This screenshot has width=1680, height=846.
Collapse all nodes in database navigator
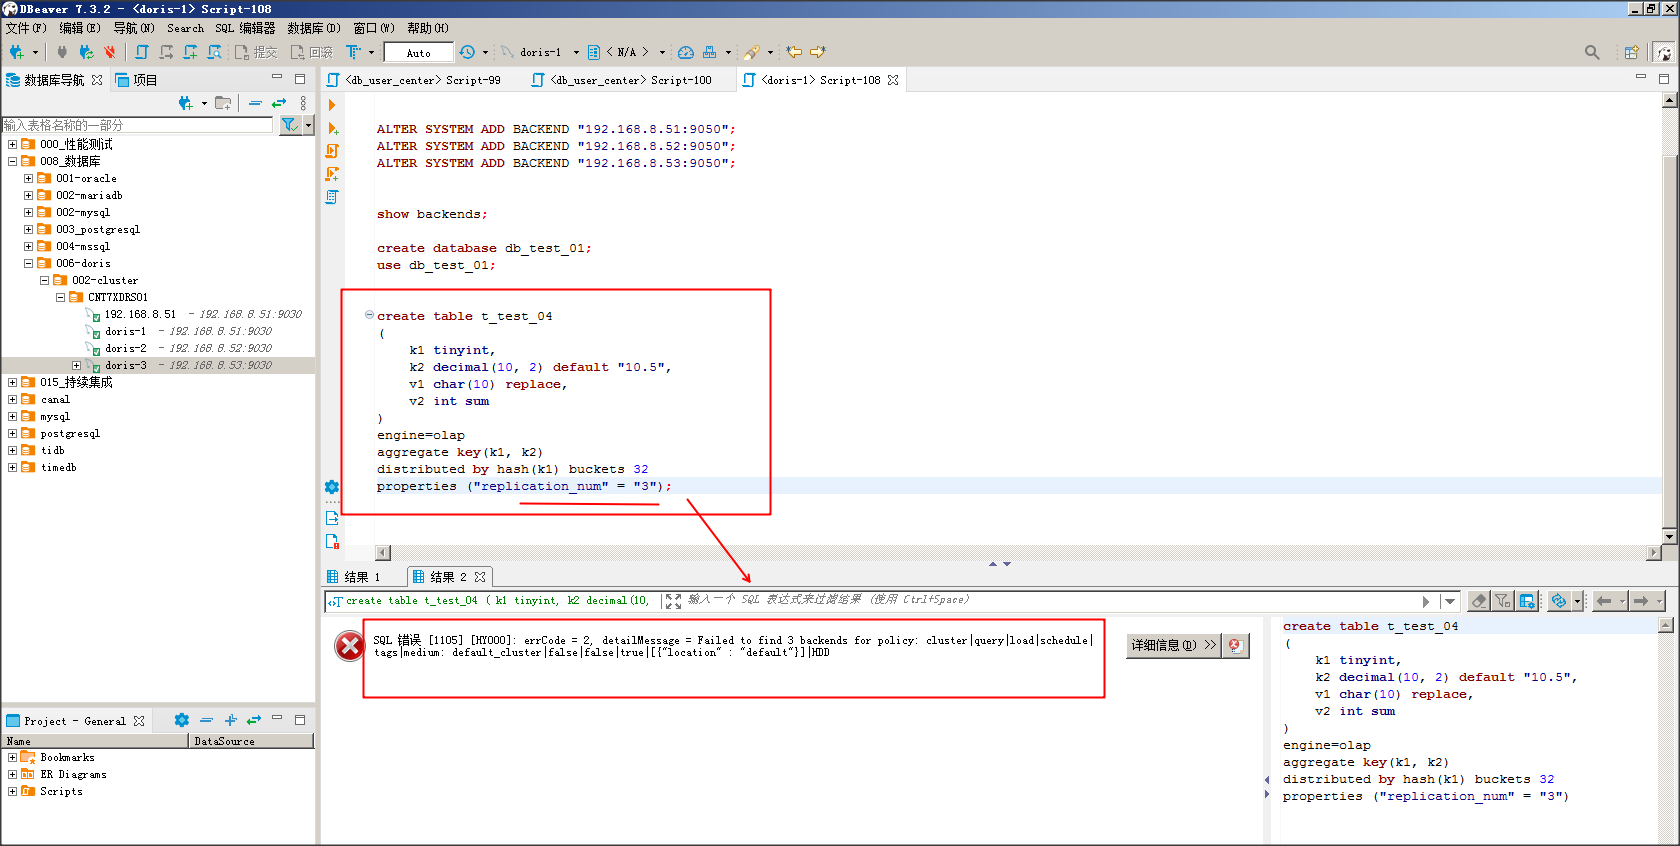(x=255, y=103)
